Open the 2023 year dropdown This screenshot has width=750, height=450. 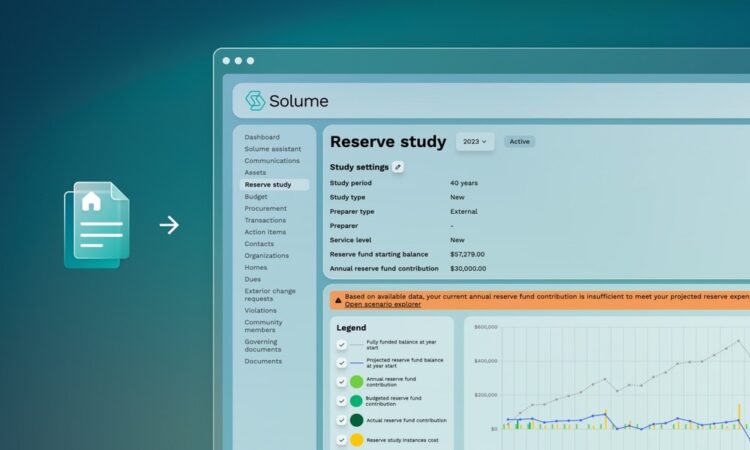point(474,142)
